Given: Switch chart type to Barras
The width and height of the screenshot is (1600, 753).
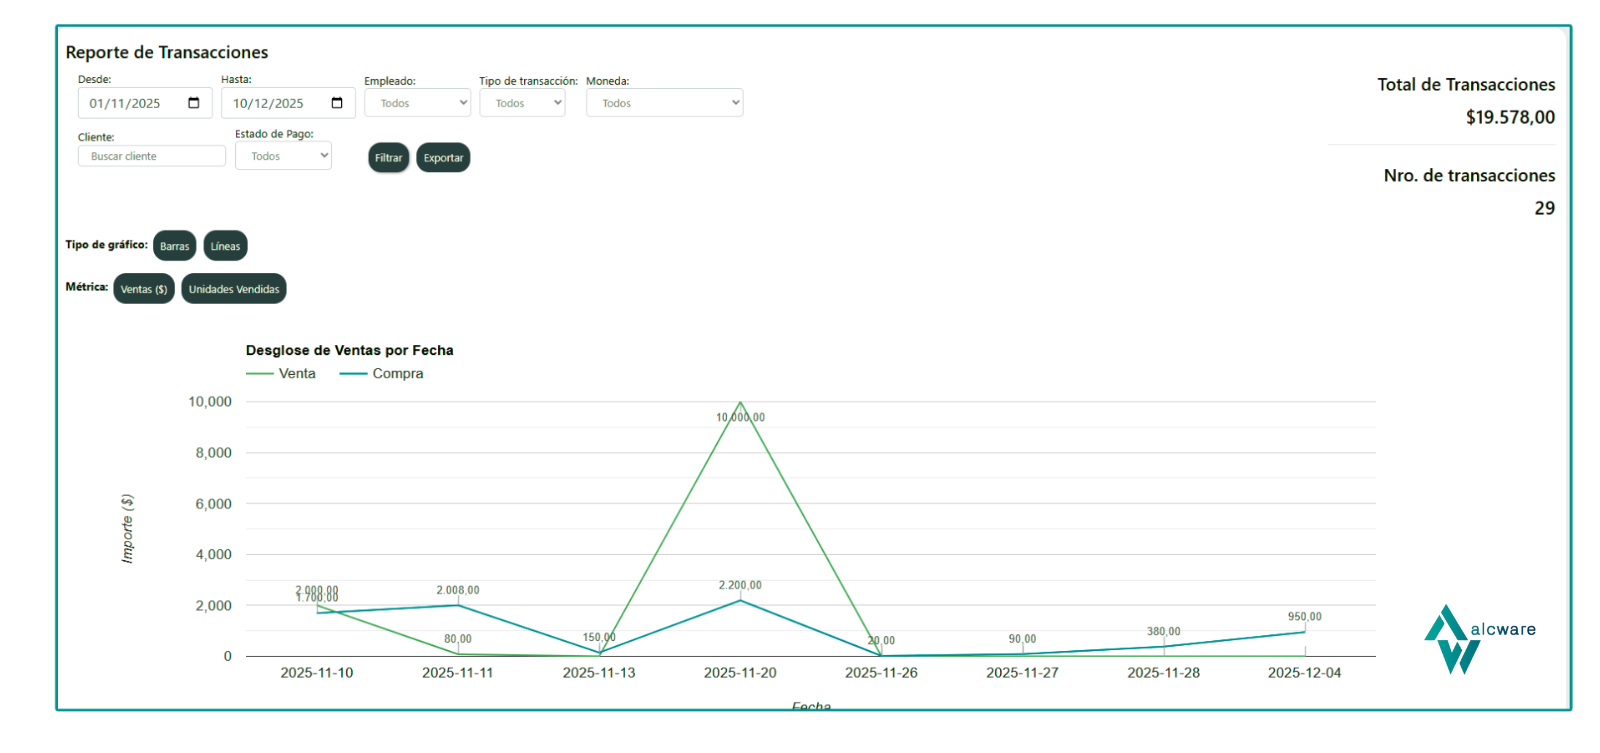Looking at the screenshot, I should click(174, 246).
